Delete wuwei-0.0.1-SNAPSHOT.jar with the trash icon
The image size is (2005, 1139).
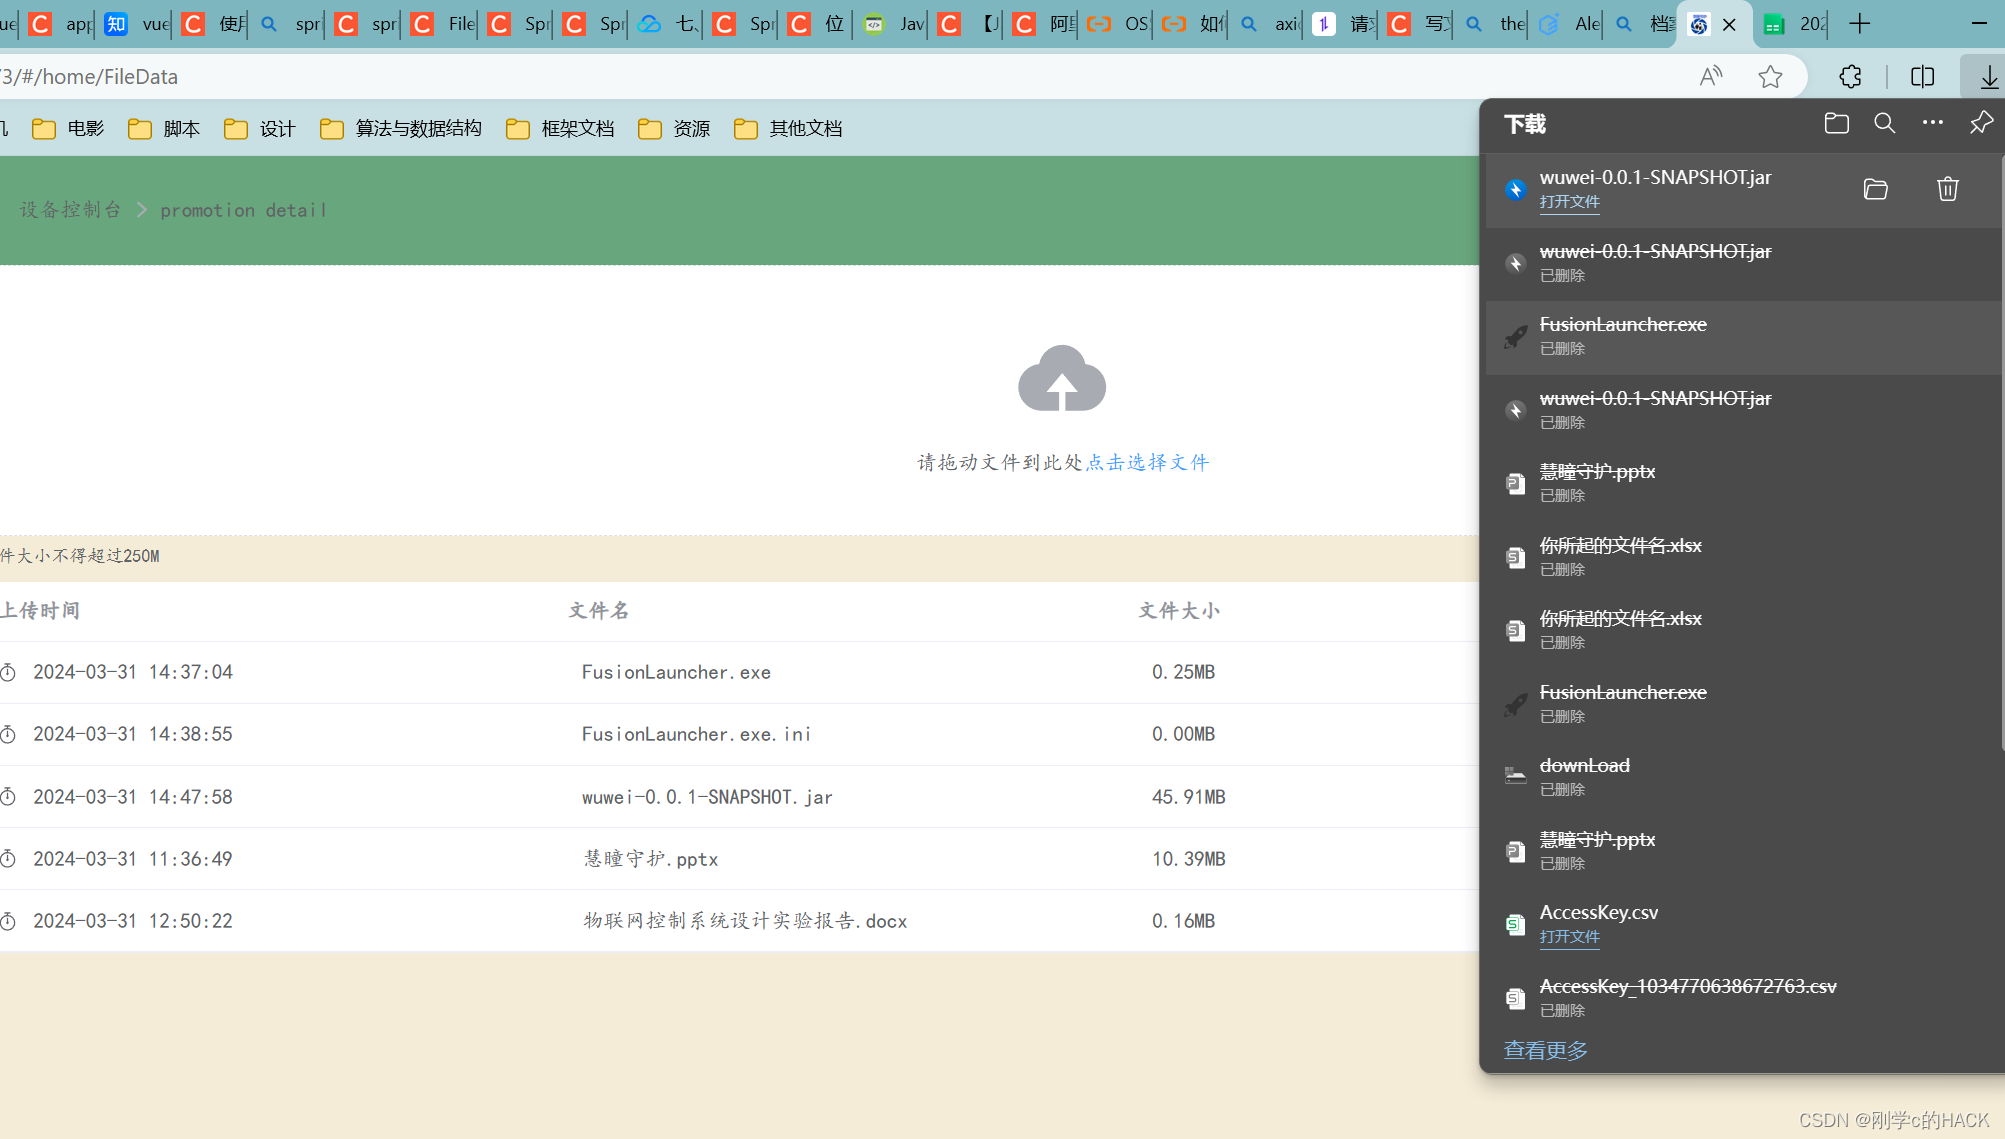1946,189
